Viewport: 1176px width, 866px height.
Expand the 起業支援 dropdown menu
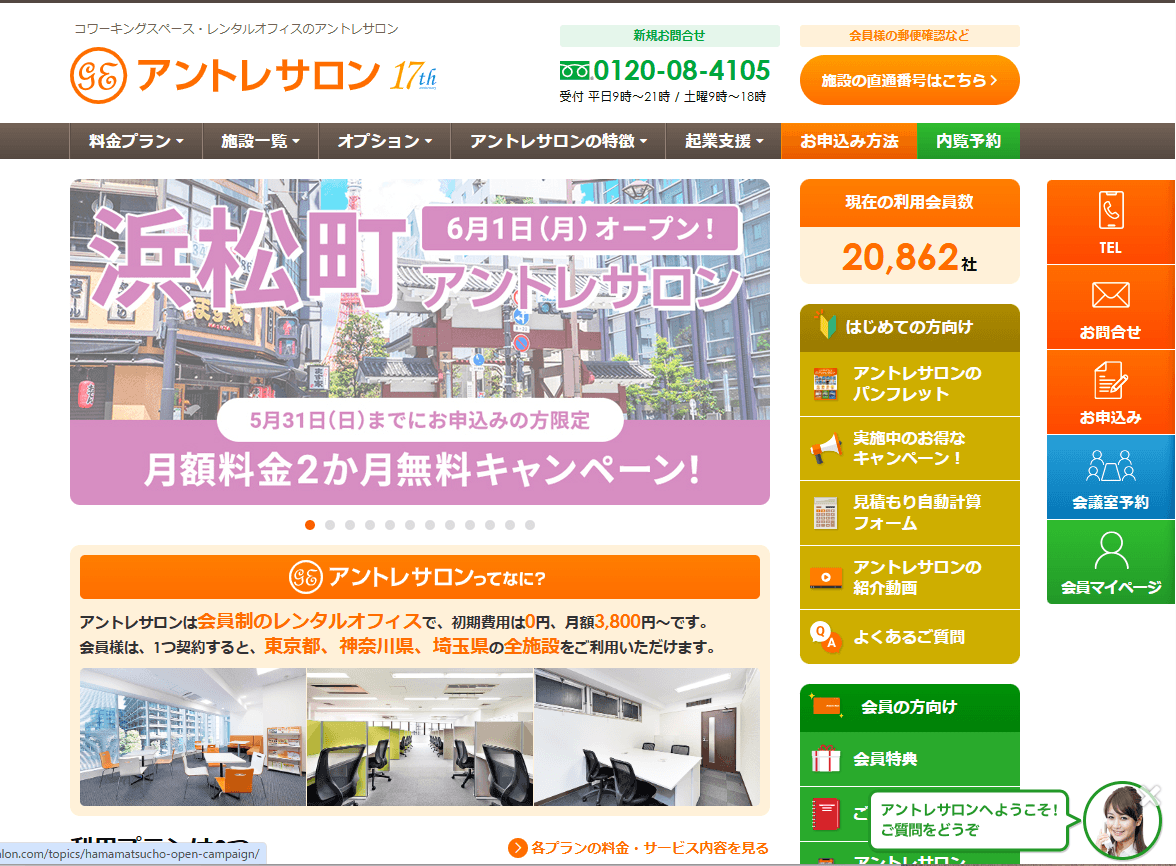coord(724,141)
